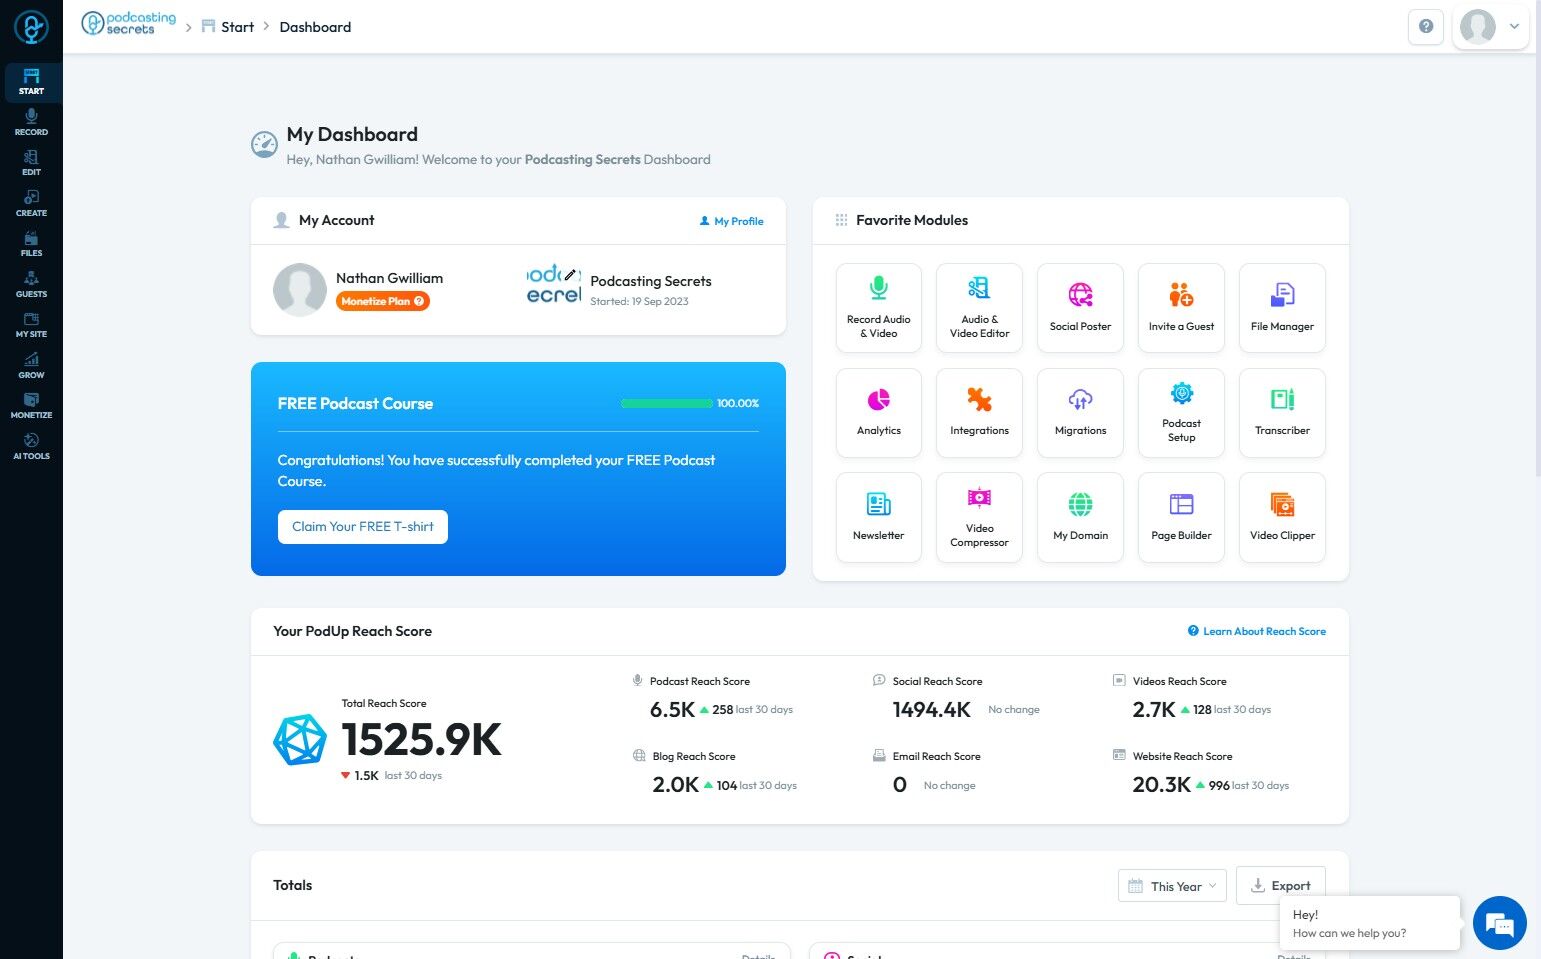Viewport: 1541px width, 959px height.
Task: Open the Grow sidebar section
Action: click(x=31, y=366)
